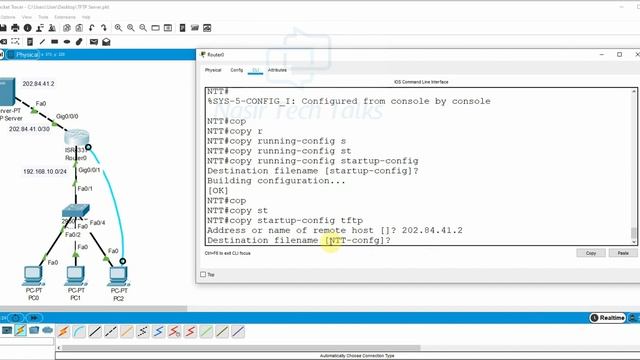Click the connection list horizontal scrollbar
This screenshot has width=640, height=360.
click(241, 348)
